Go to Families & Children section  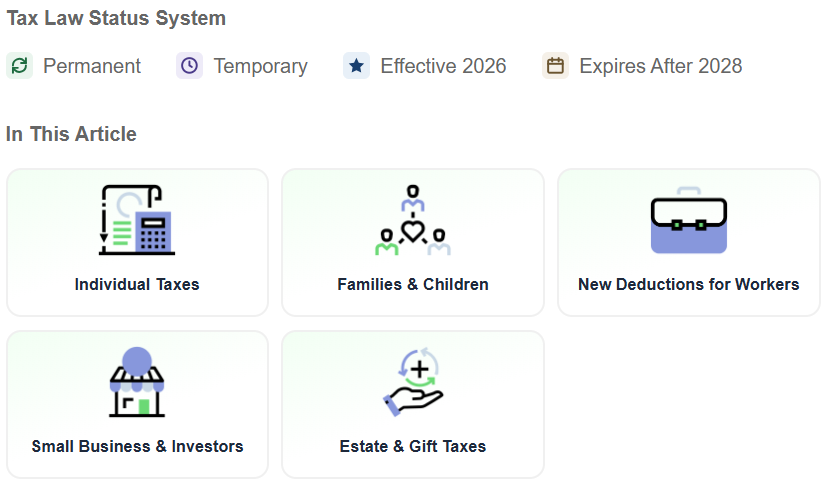[x=413, y=284]
